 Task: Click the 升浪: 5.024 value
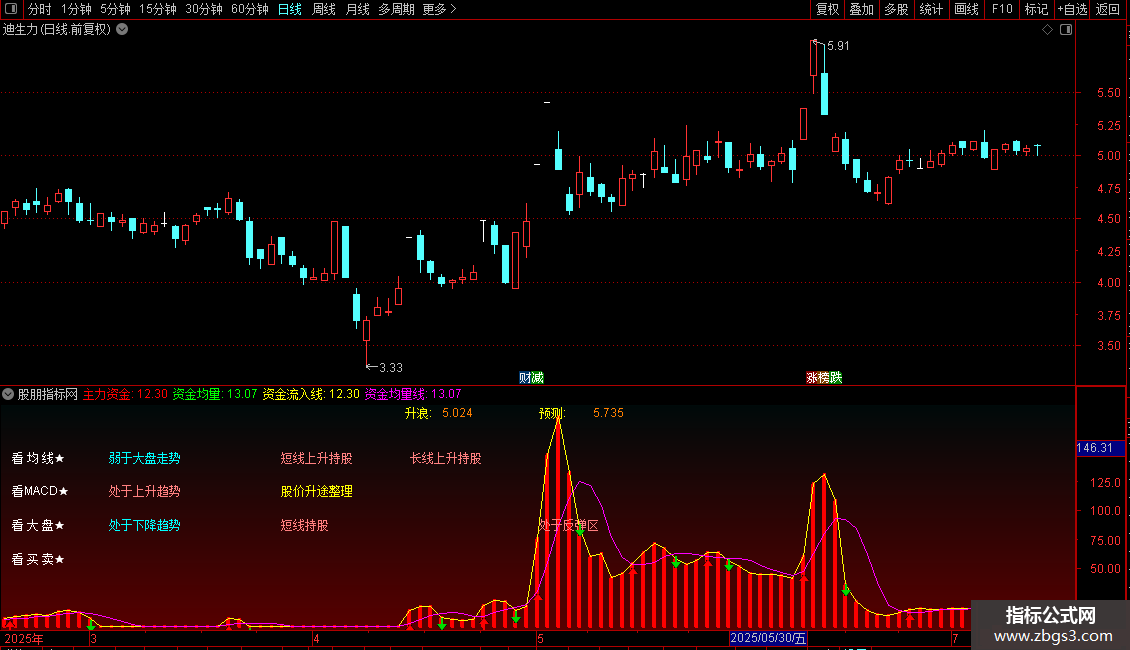click(438, 413)
